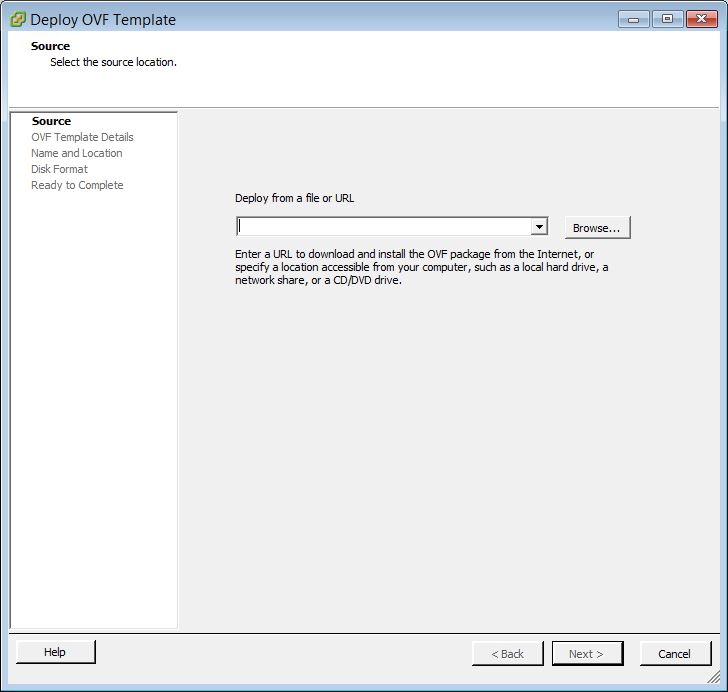This screenshot has height=692, width=728.
Task: Proceed with the Next > button
Action: [x=587, y=654]
